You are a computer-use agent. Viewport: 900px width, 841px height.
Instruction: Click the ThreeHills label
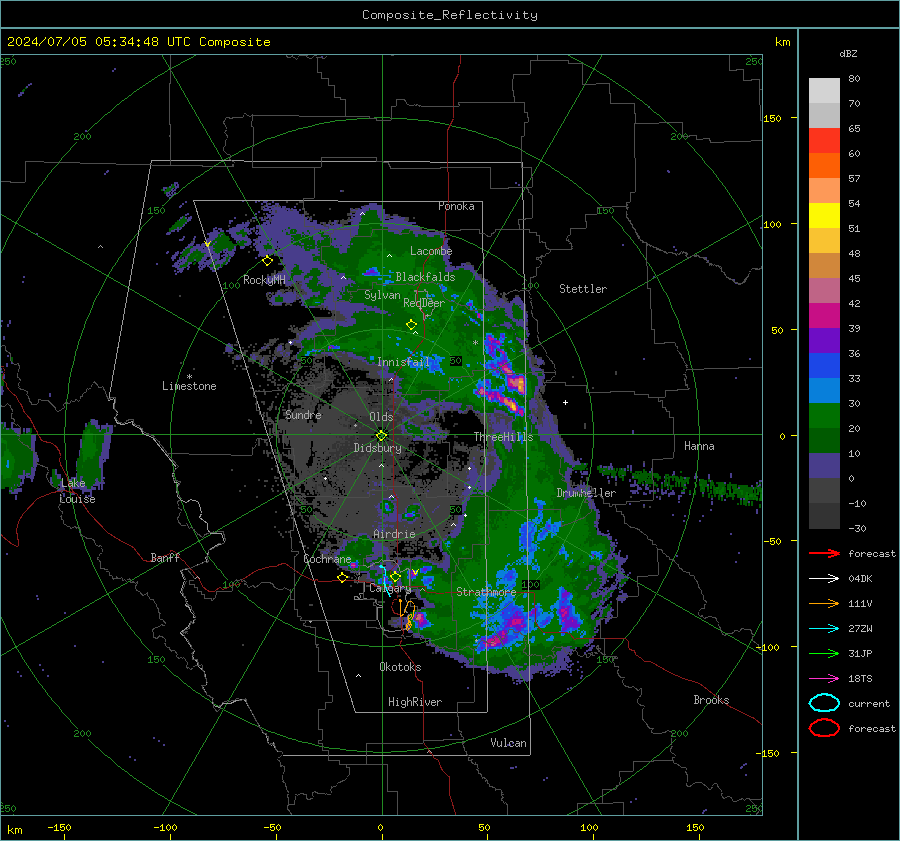(x=503, y=437)
